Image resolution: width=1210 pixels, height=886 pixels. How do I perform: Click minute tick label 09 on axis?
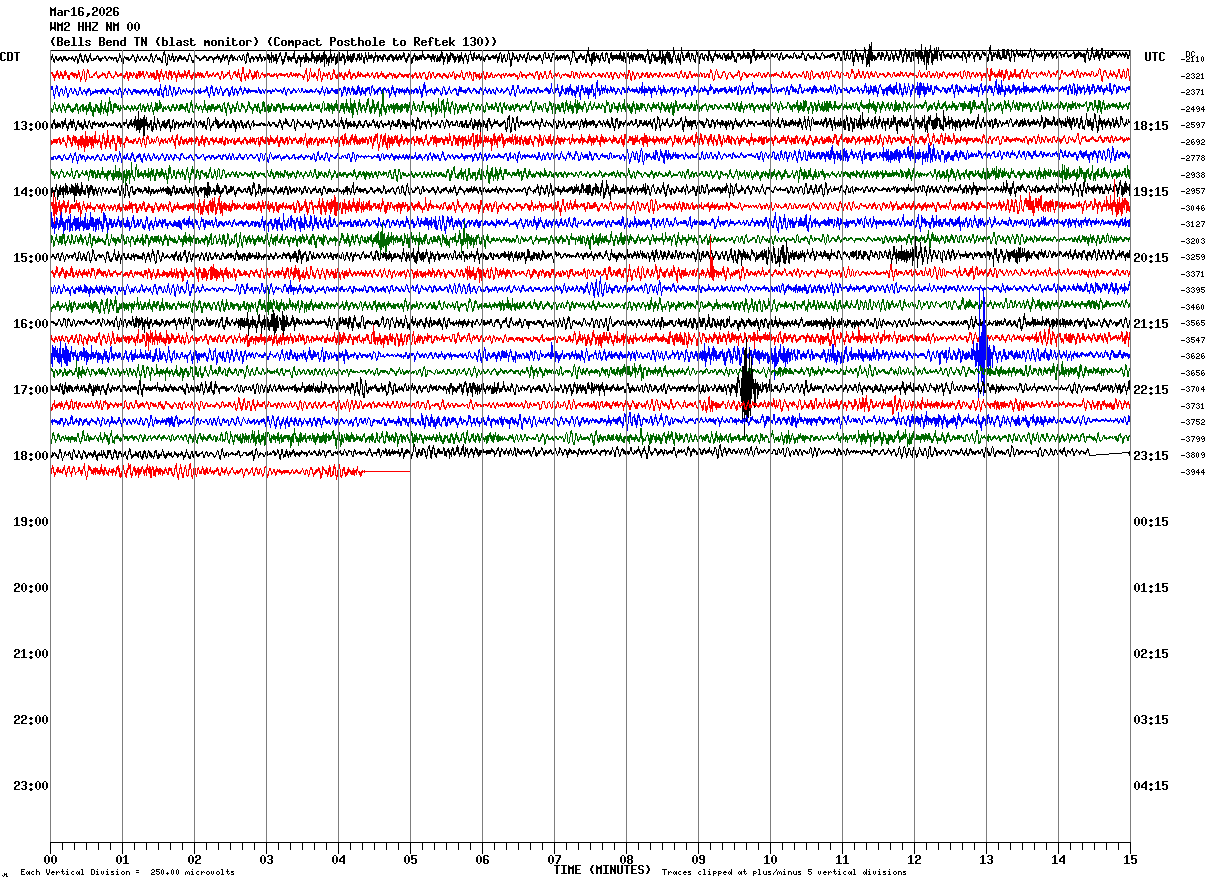(698, 860)
